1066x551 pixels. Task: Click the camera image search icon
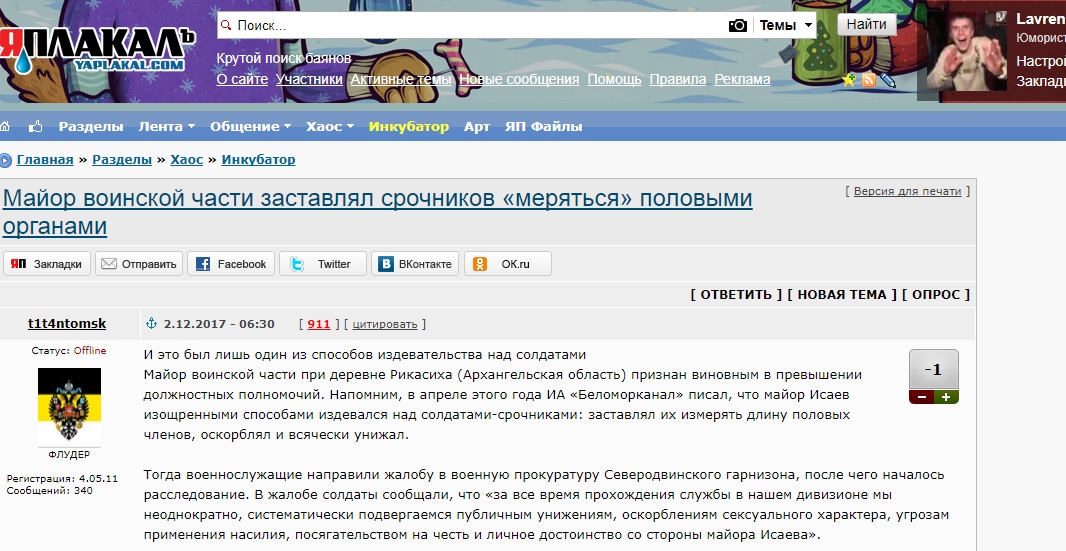[x=738, y=26]
